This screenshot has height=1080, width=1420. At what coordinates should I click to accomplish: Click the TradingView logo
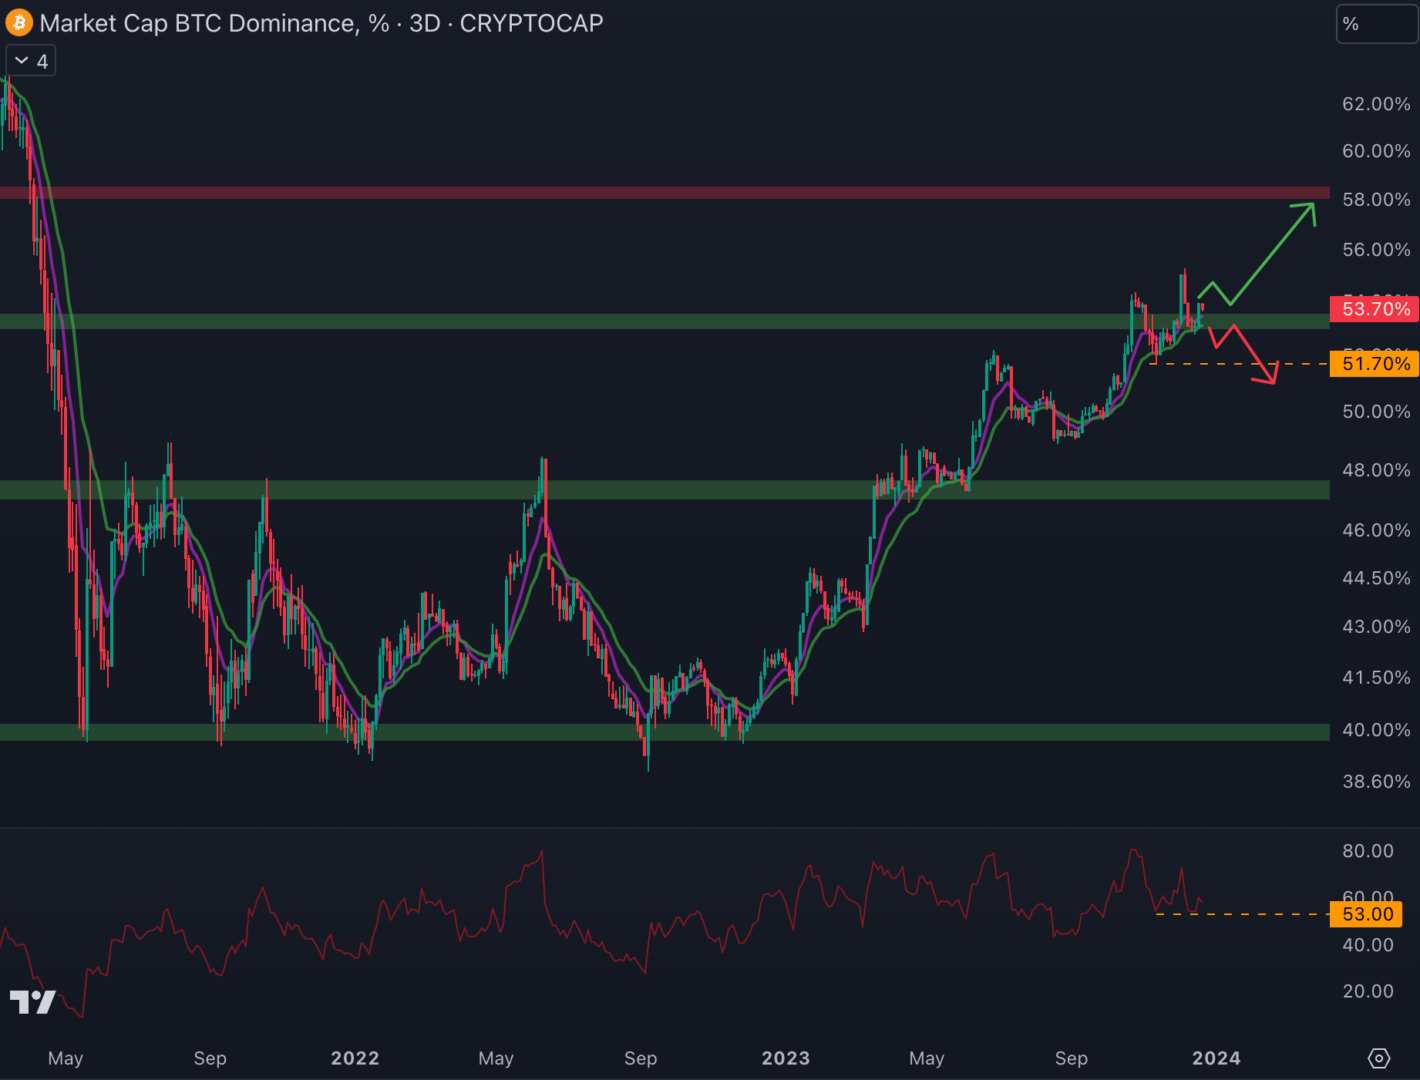(x=32, y=1001)
